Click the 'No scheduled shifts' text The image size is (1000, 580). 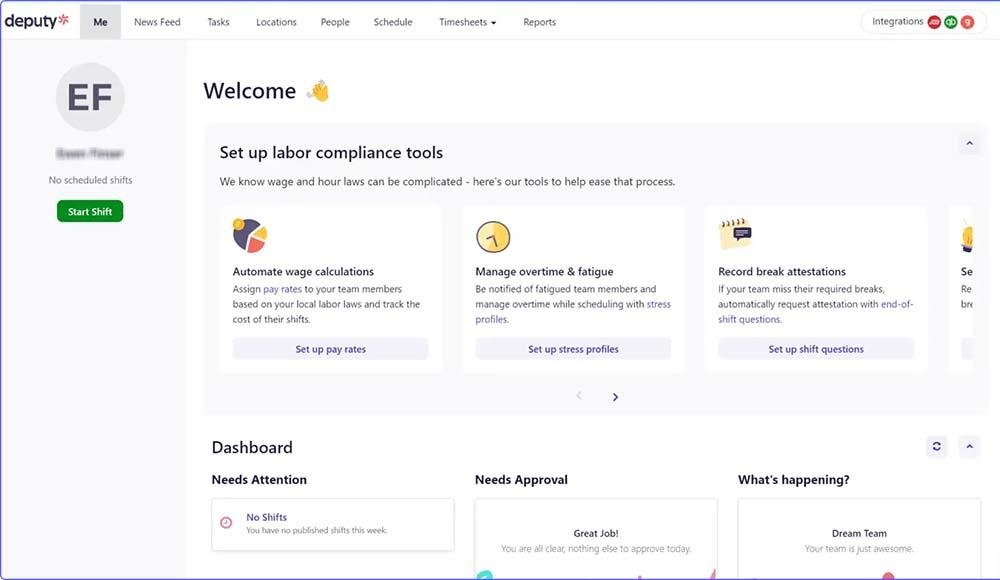[91, 180]
